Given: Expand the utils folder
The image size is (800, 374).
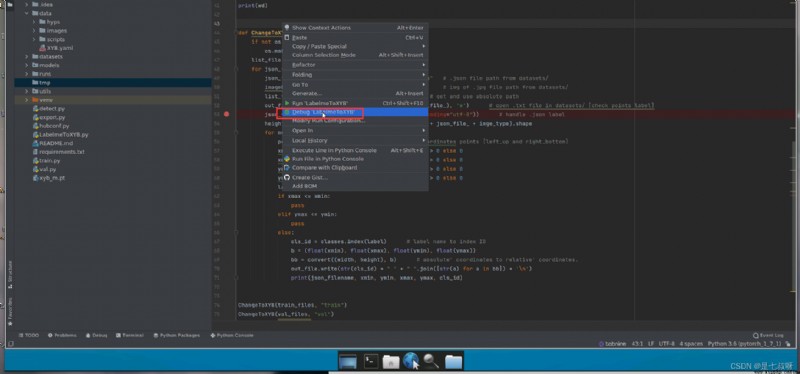Looking at the screenshot, I should (x=27, y=91).
